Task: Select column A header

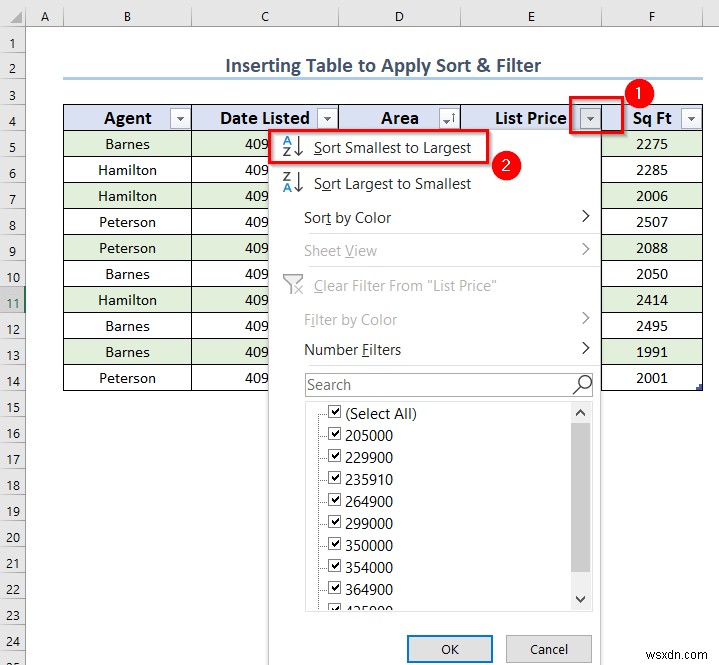Action: click(x=45, y=17)
